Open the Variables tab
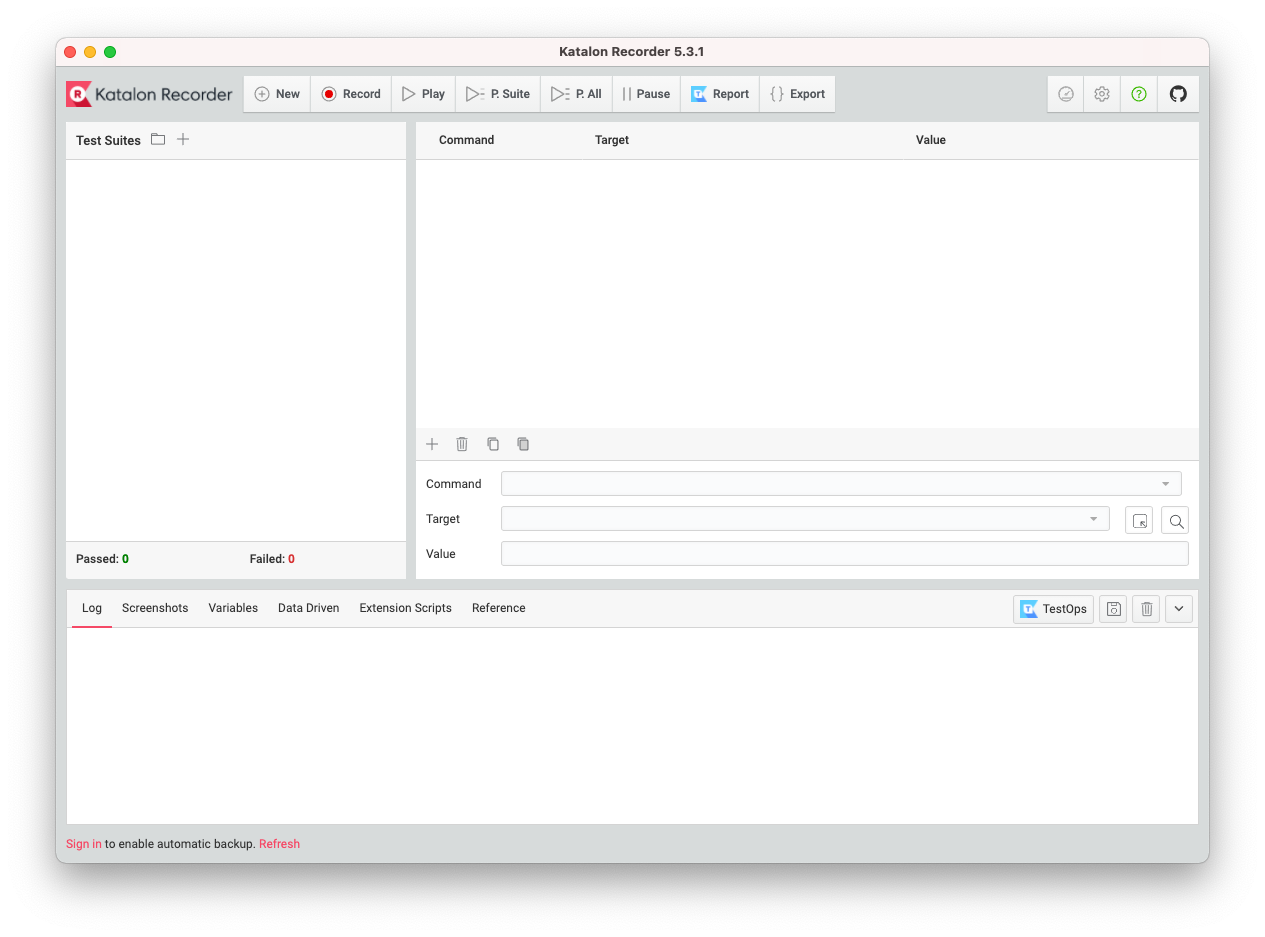1265x937 pixels. (233, 608)
